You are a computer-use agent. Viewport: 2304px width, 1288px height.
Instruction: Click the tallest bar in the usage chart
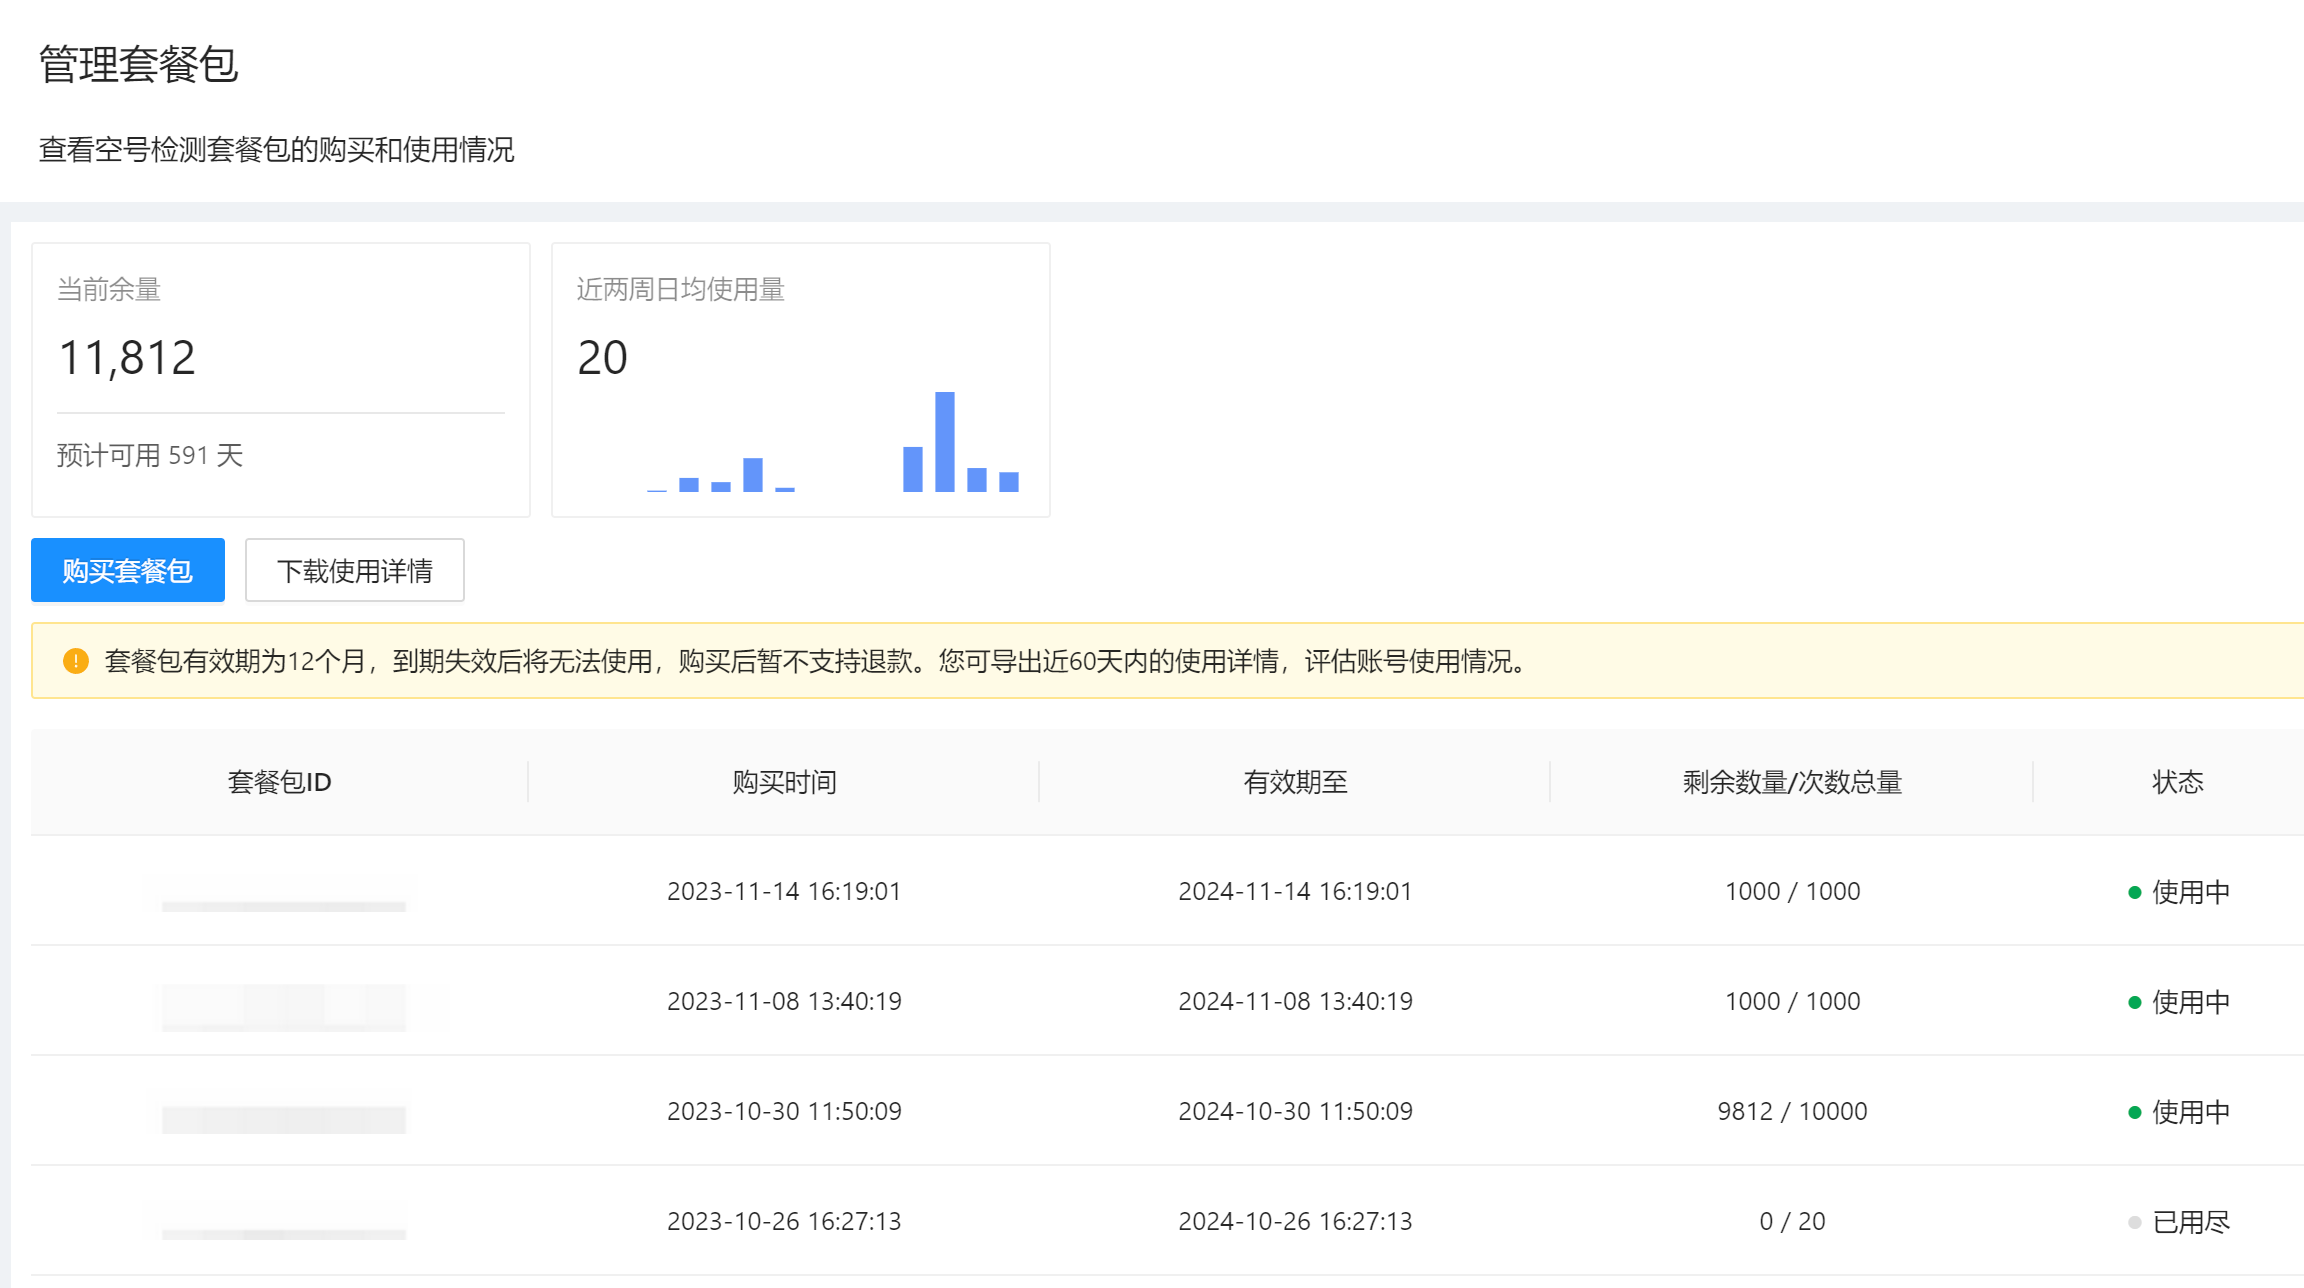943,440
